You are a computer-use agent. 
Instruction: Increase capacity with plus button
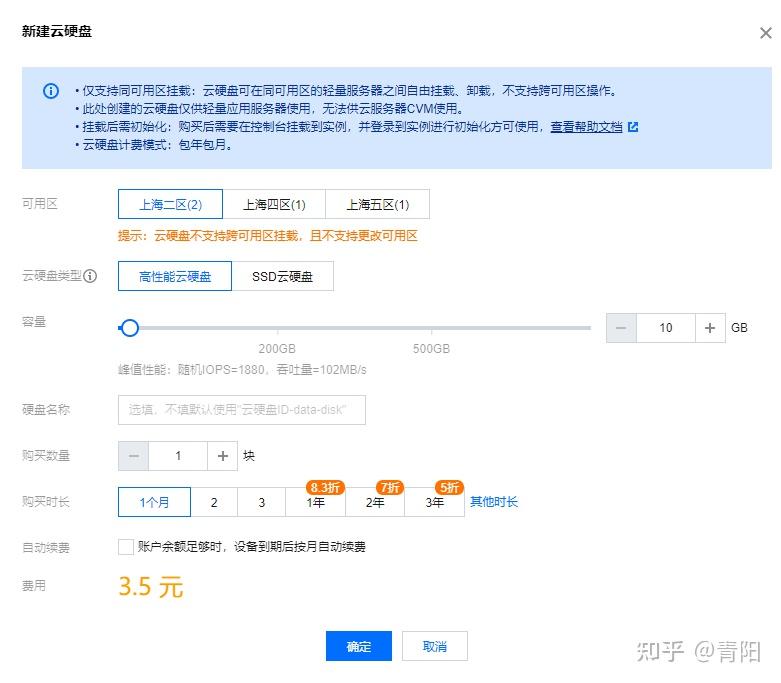pos(710,328)
